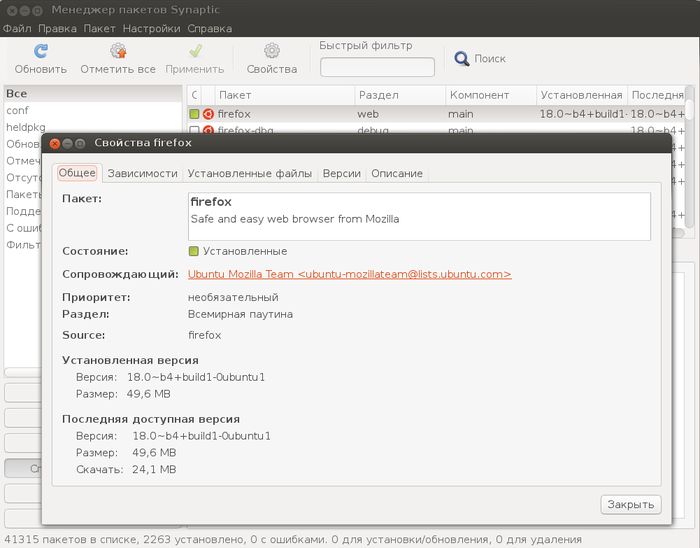
Task: Select the heldpkg filter in sidebar
Action: (x=93, y=127)
